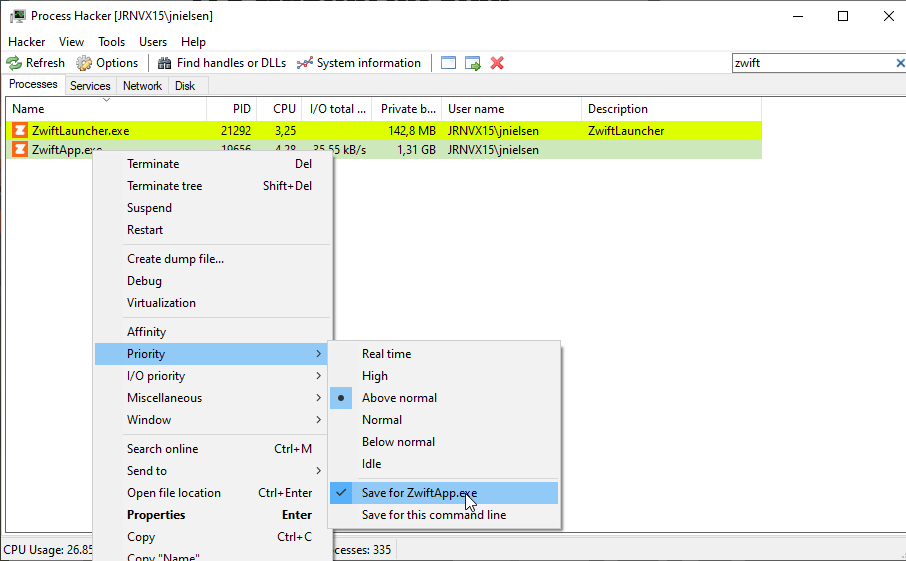Toggle Save for ZwiftApp.exe option
The height and width of the screenshot is (561, 906).
point(444,493)
